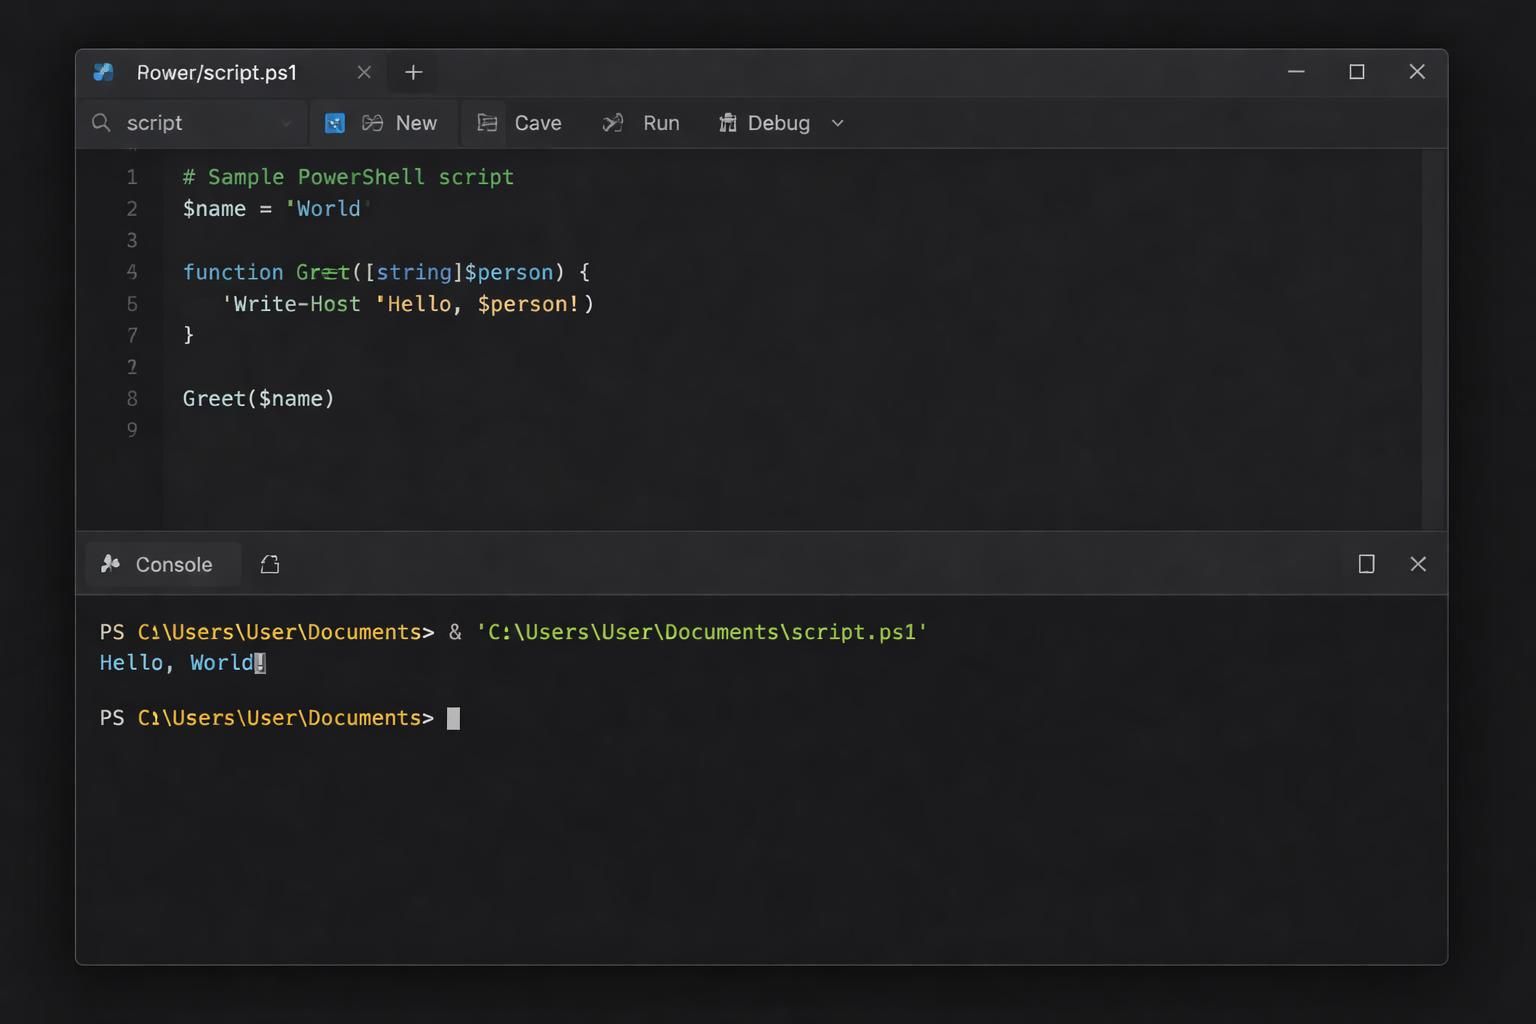Click the $name = 'World' line

[x=276, y=209]
